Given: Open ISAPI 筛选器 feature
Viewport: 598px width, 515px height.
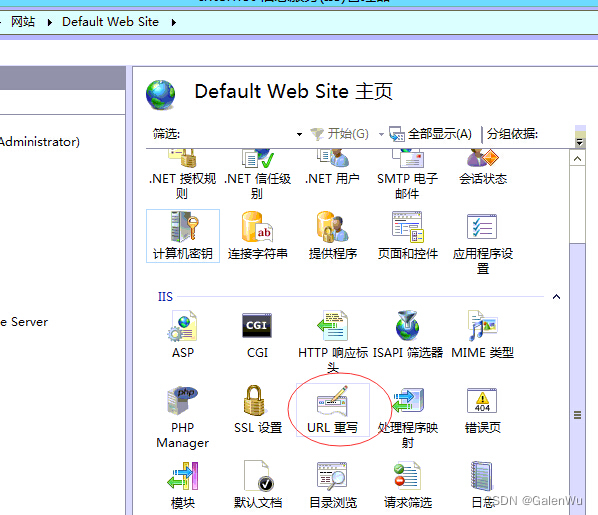Looking at the screenshot, I should [x=407, y=334].
